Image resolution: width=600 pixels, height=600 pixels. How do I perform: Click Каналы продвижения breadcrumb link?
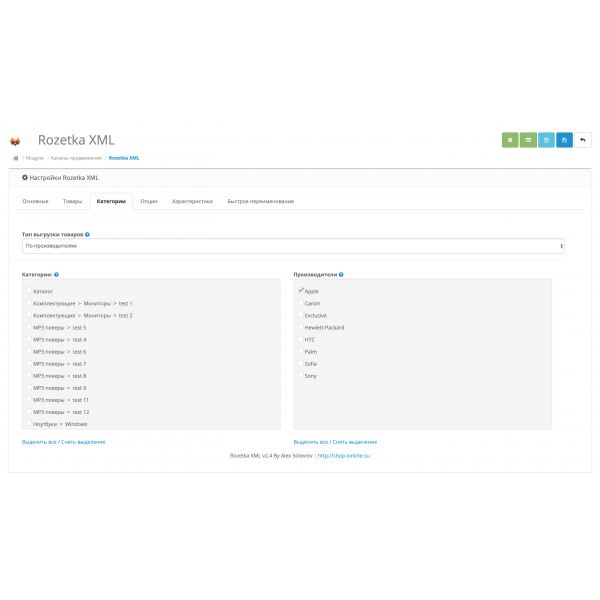[77, 158]
